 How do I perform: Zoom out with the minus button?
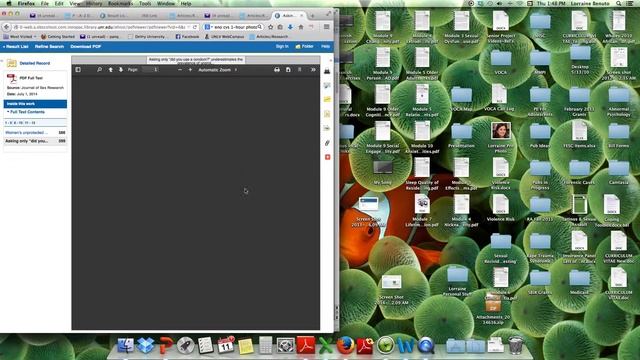pos(180,70)
